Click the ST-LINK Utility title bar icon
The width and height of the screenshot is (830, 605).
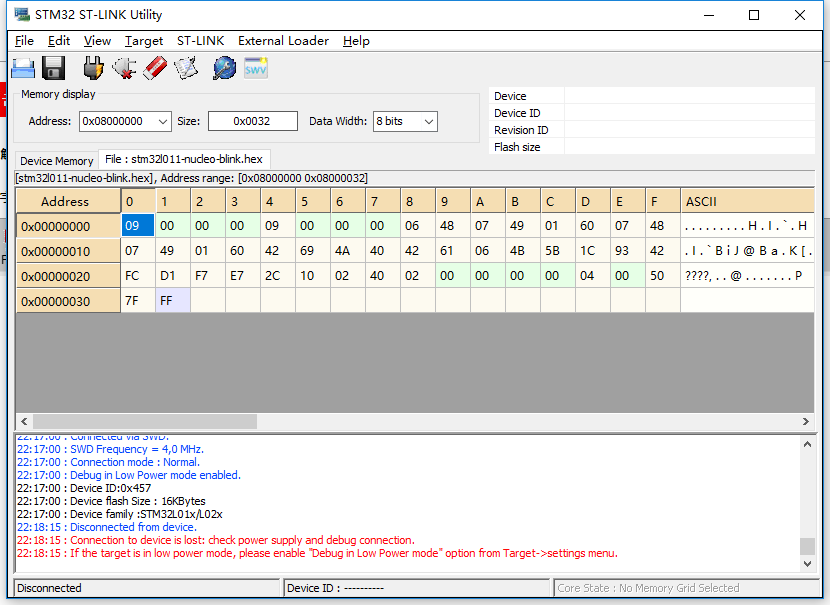tap(22, 14)
